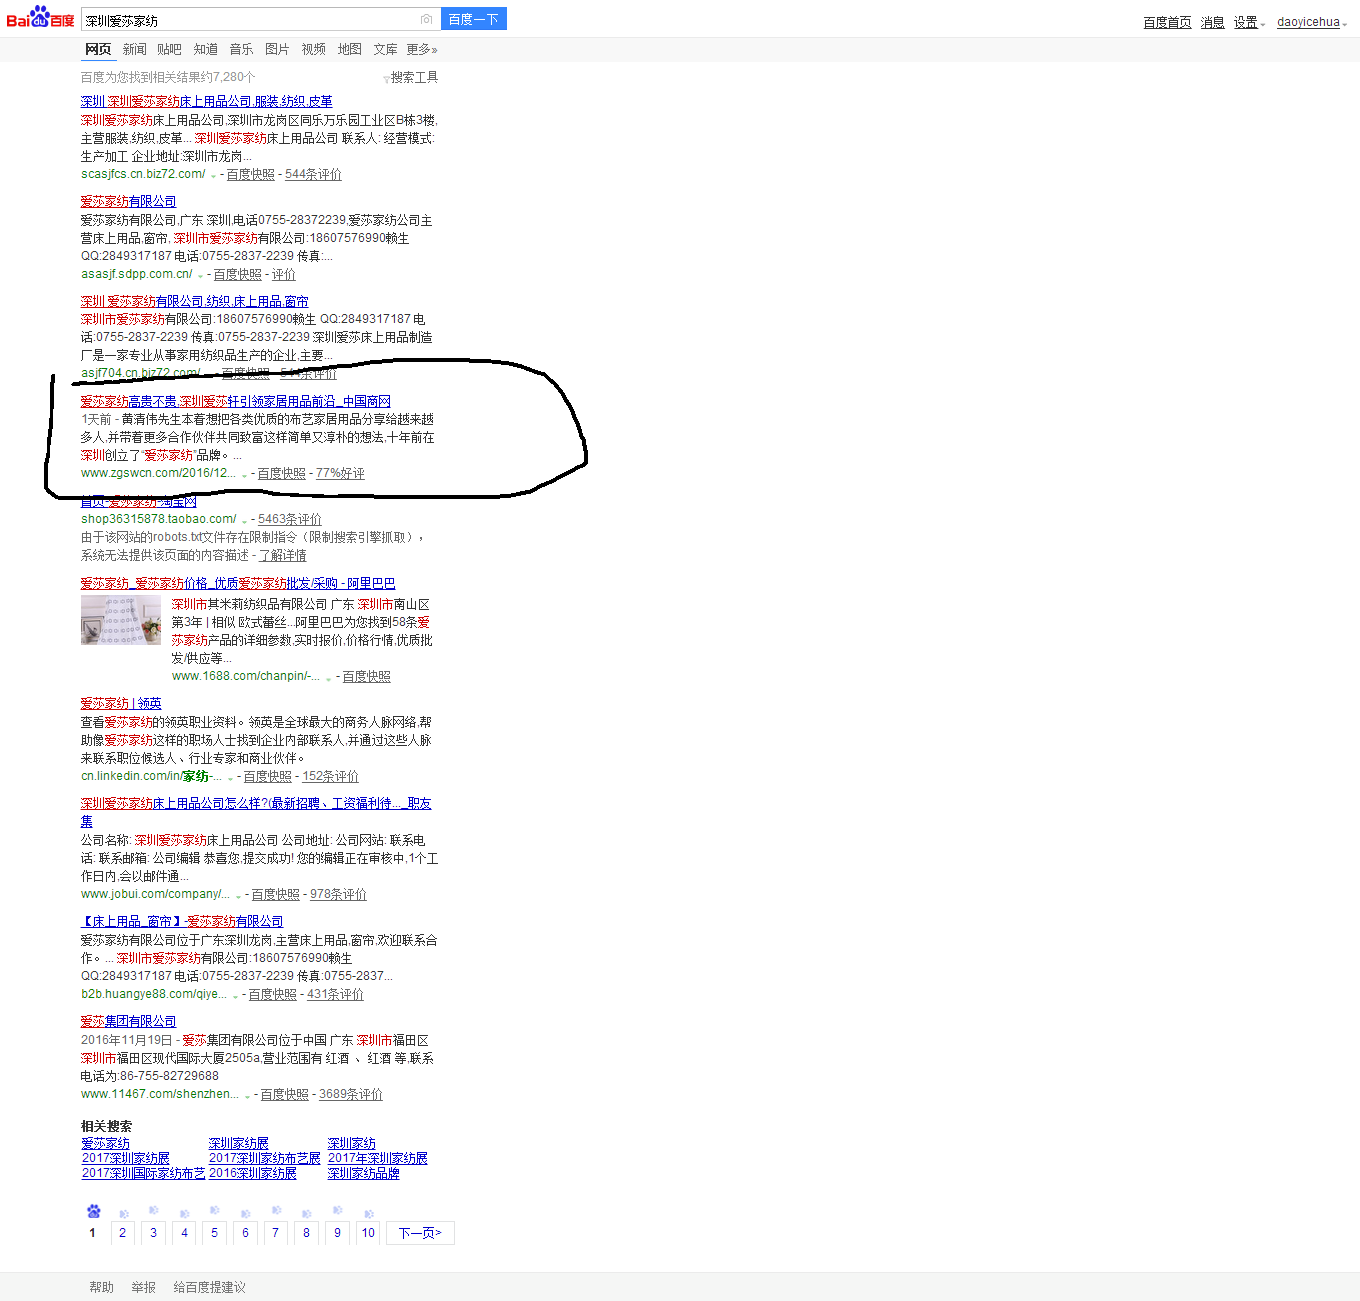The image size is (1360, 1301).
Task: Expand arrow beside asasjf.sdpp.com.cn URL
Action: [200, 277]
